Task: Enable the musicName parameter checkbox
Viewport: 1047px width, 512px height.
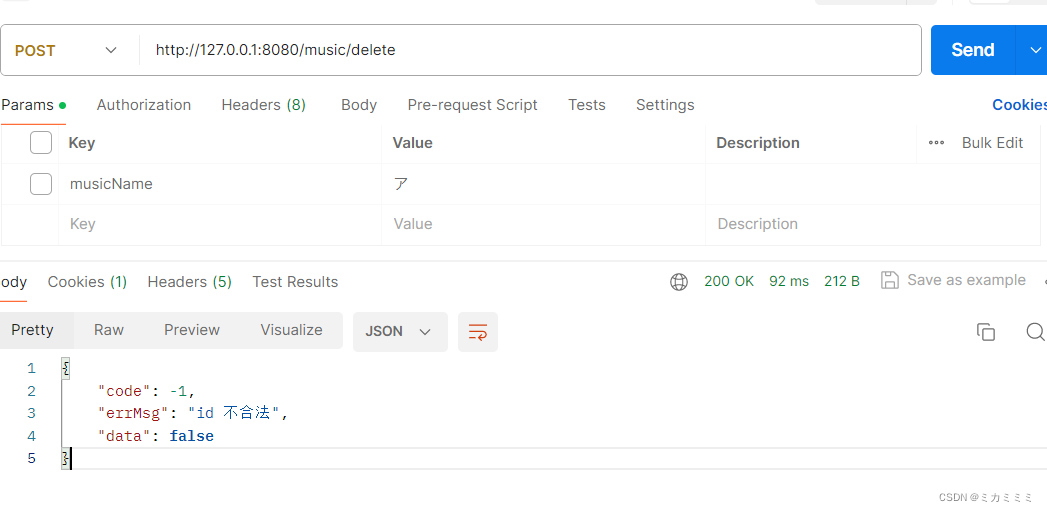Action: point(41,184)
